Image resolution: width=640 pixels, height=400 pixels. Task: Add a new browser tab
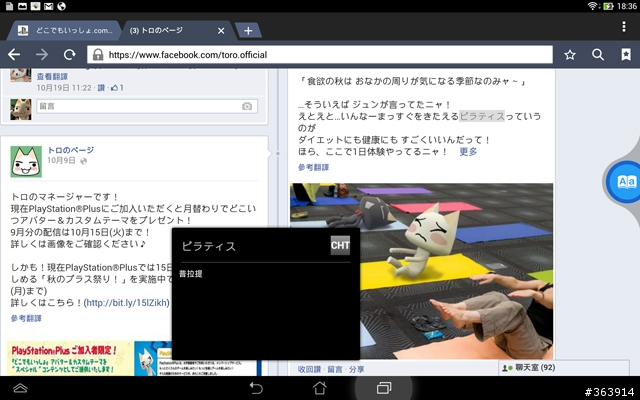pos(248,31)
